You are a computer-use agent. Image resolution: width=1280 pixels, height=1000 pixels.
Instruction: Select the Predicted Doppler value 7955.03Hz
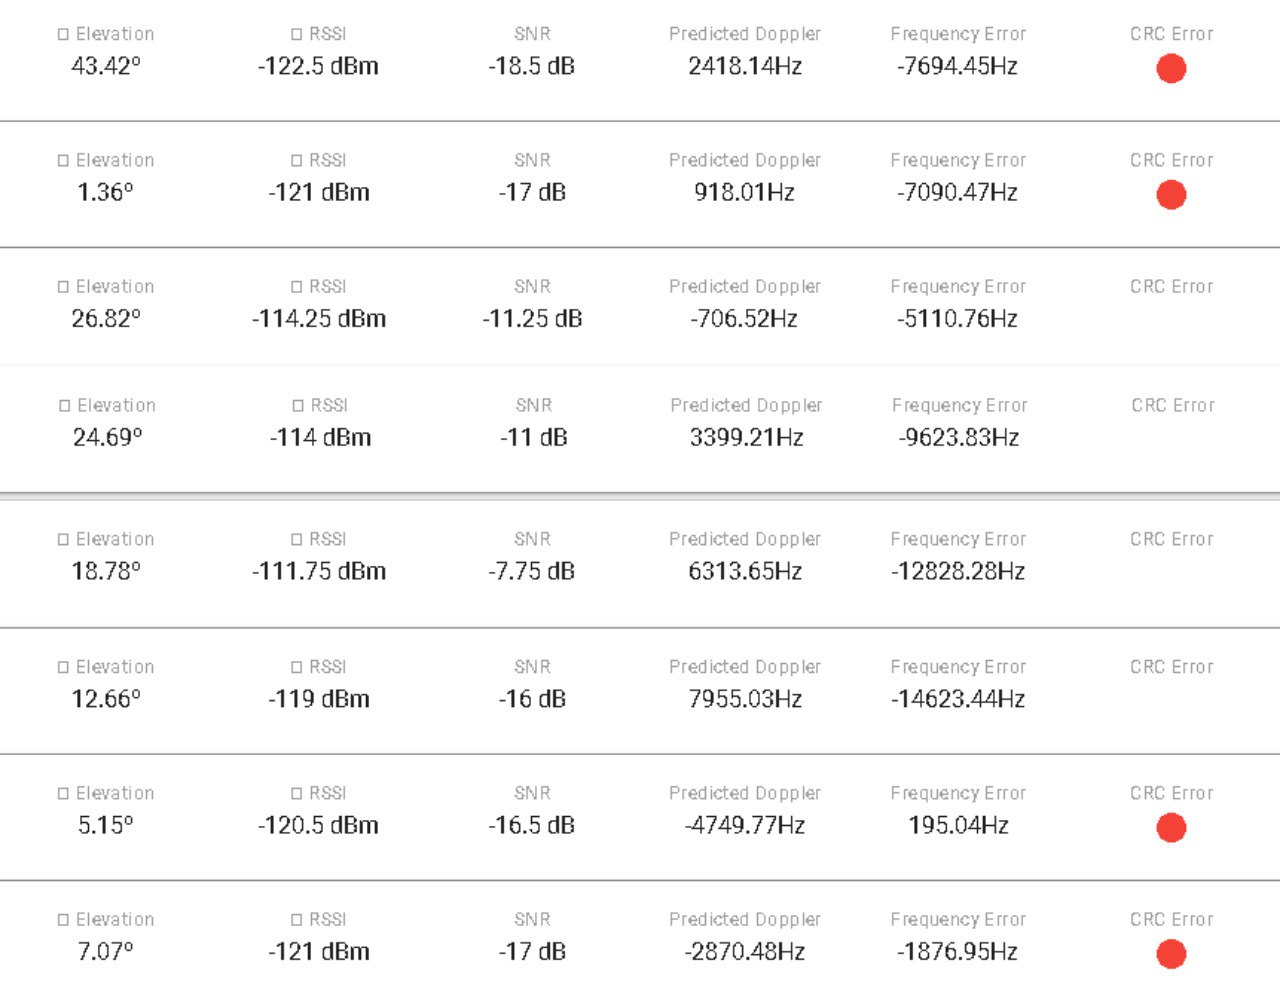click(x=745, y=699)
